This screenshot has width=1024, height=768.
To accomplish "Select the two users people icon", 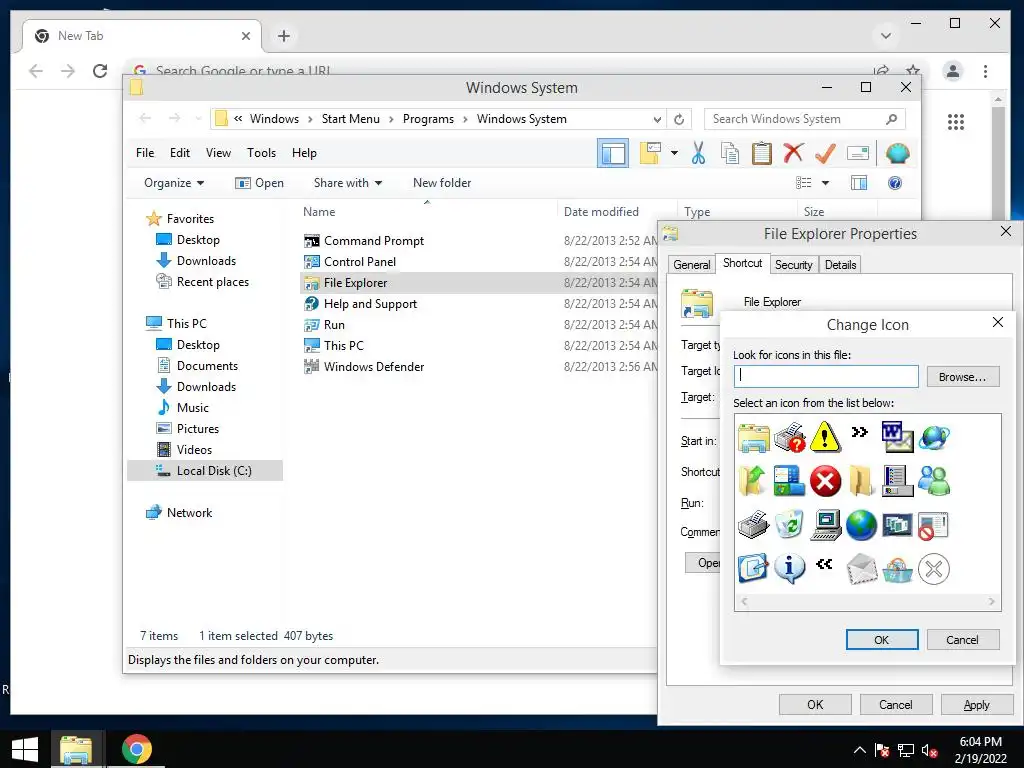I will [x=934, y=481].
